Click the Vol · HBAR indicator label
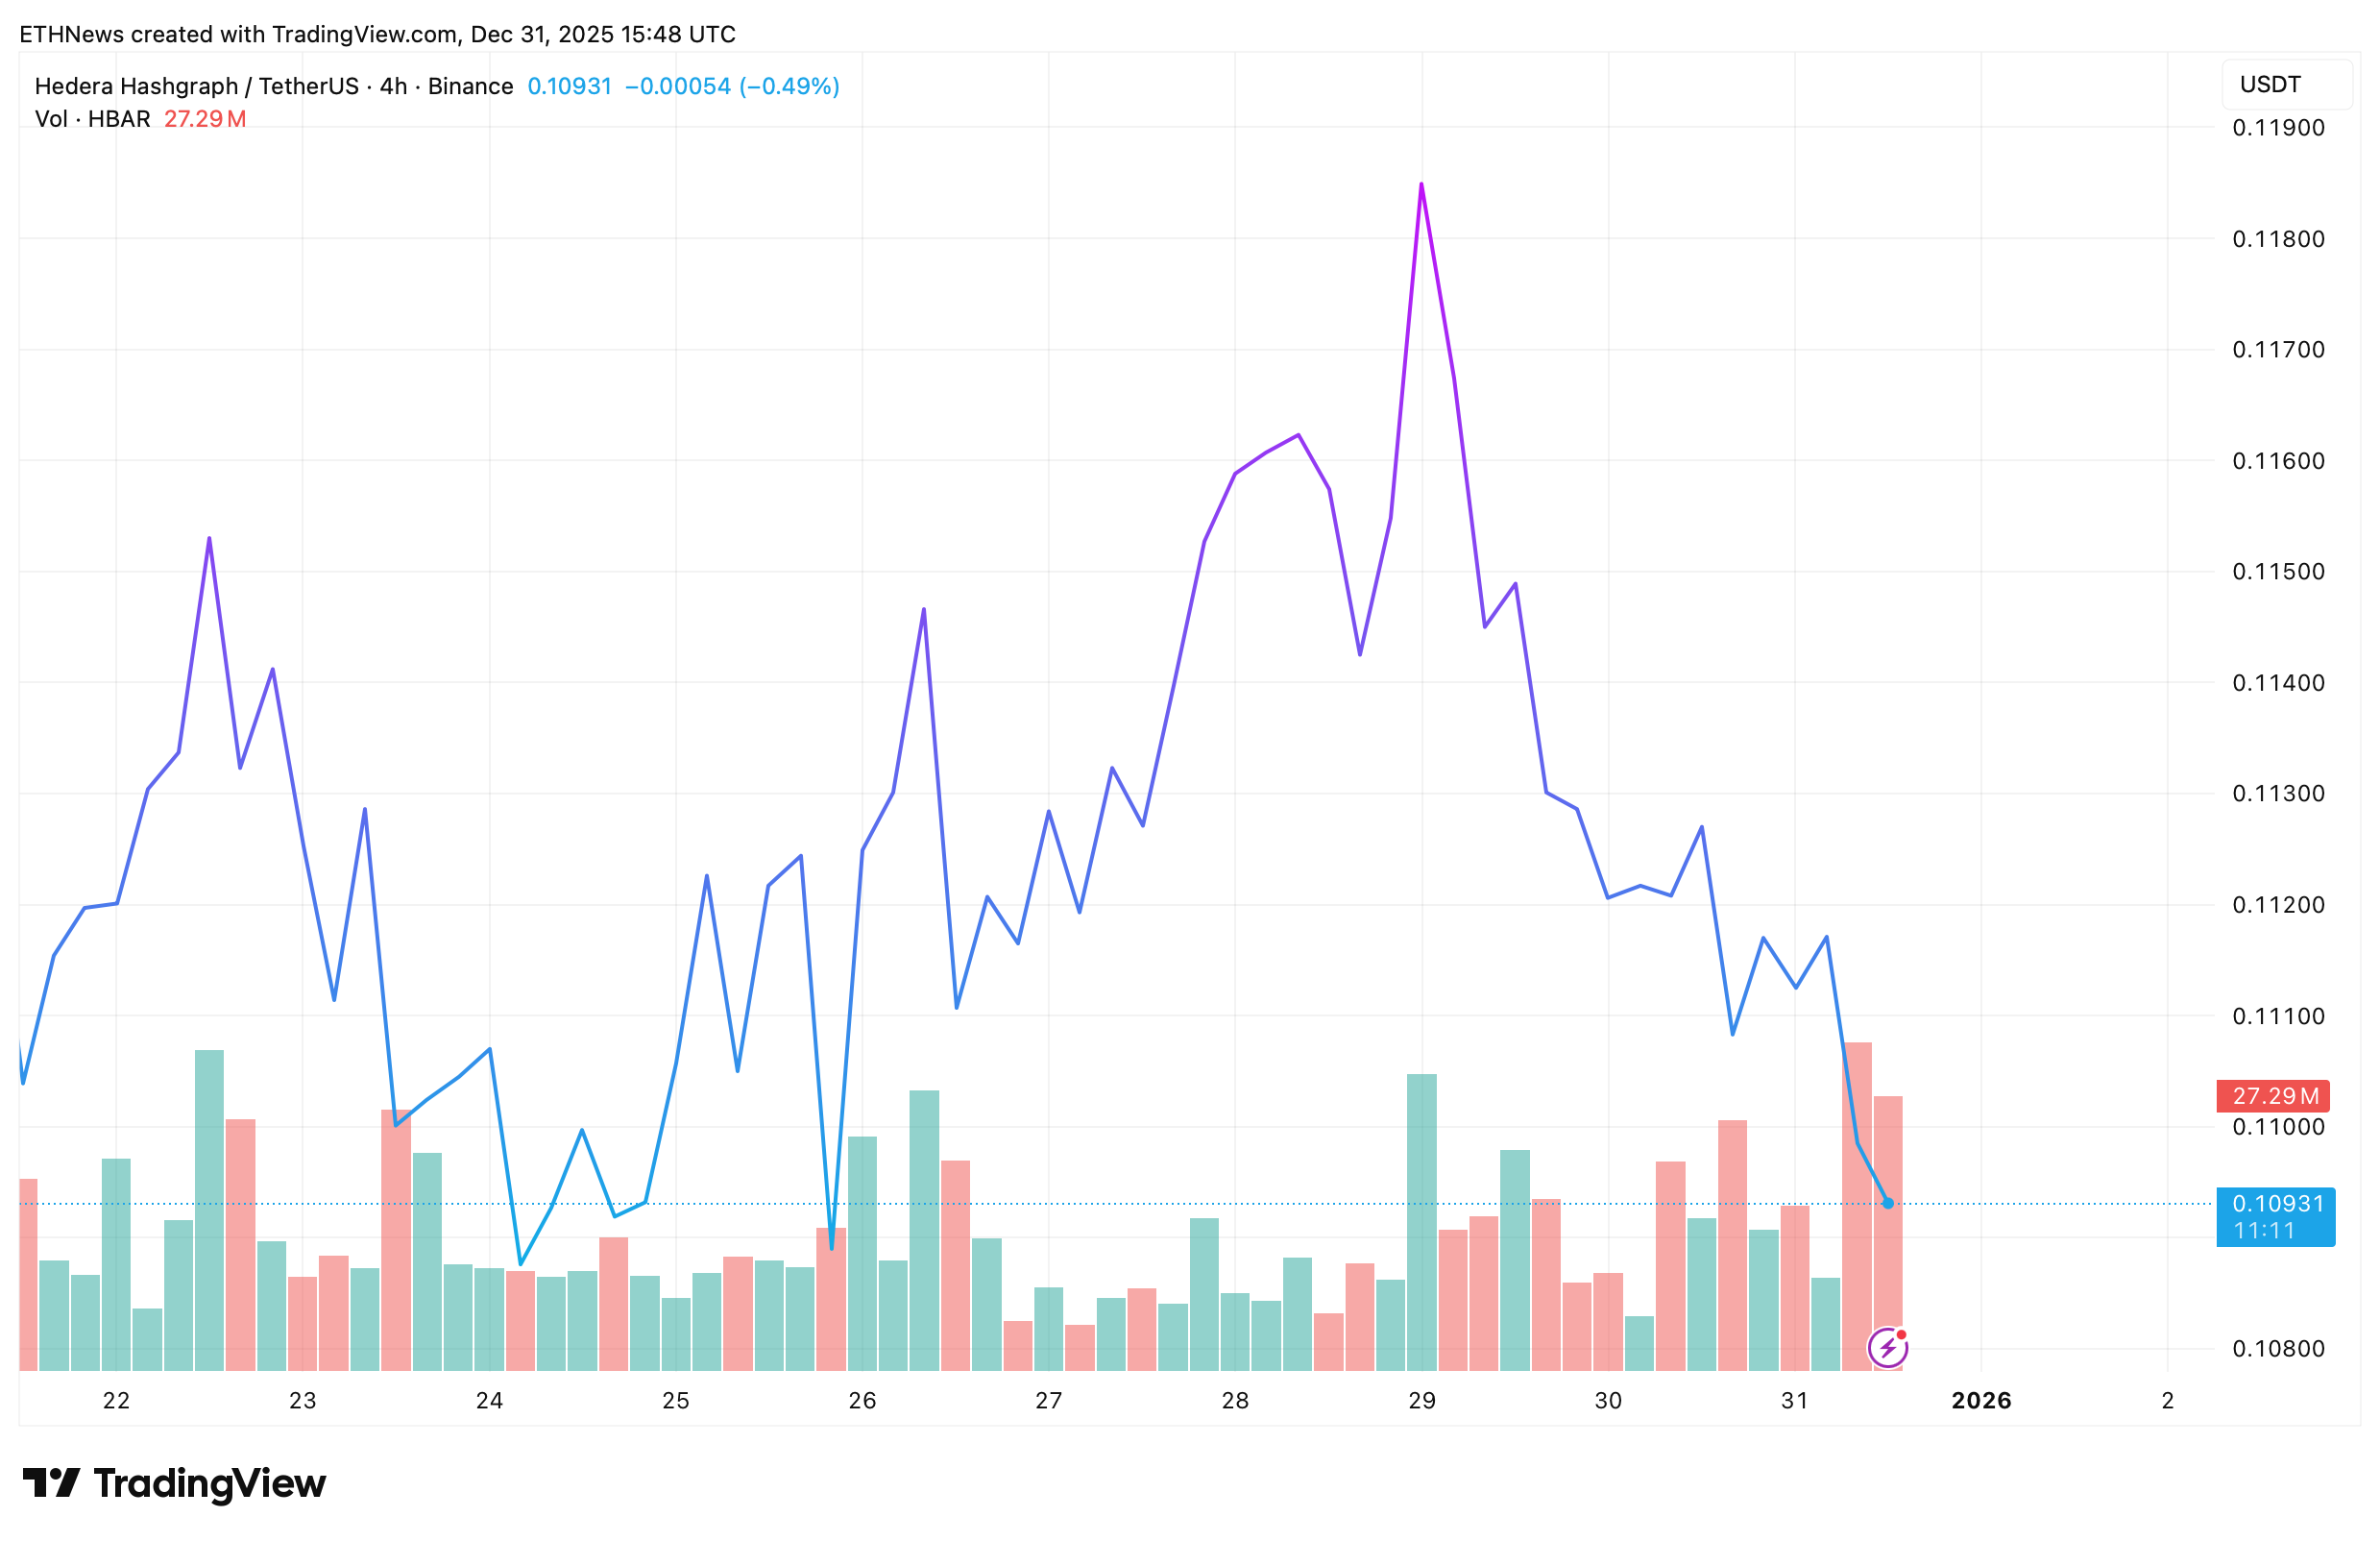Screen dimensions: 2380x1541 pos(92,119)
